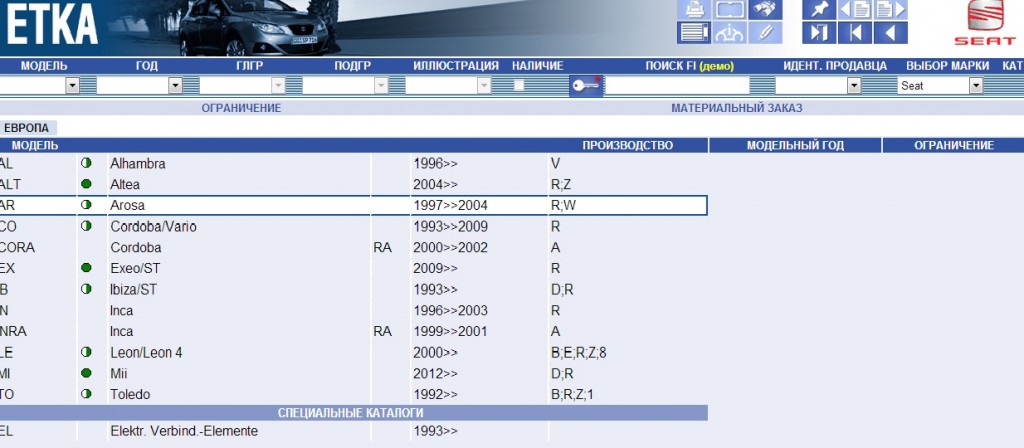Select the Leon/Leon 4 model
This screenshot has height=448, width=1024.
tap(145, 352)
